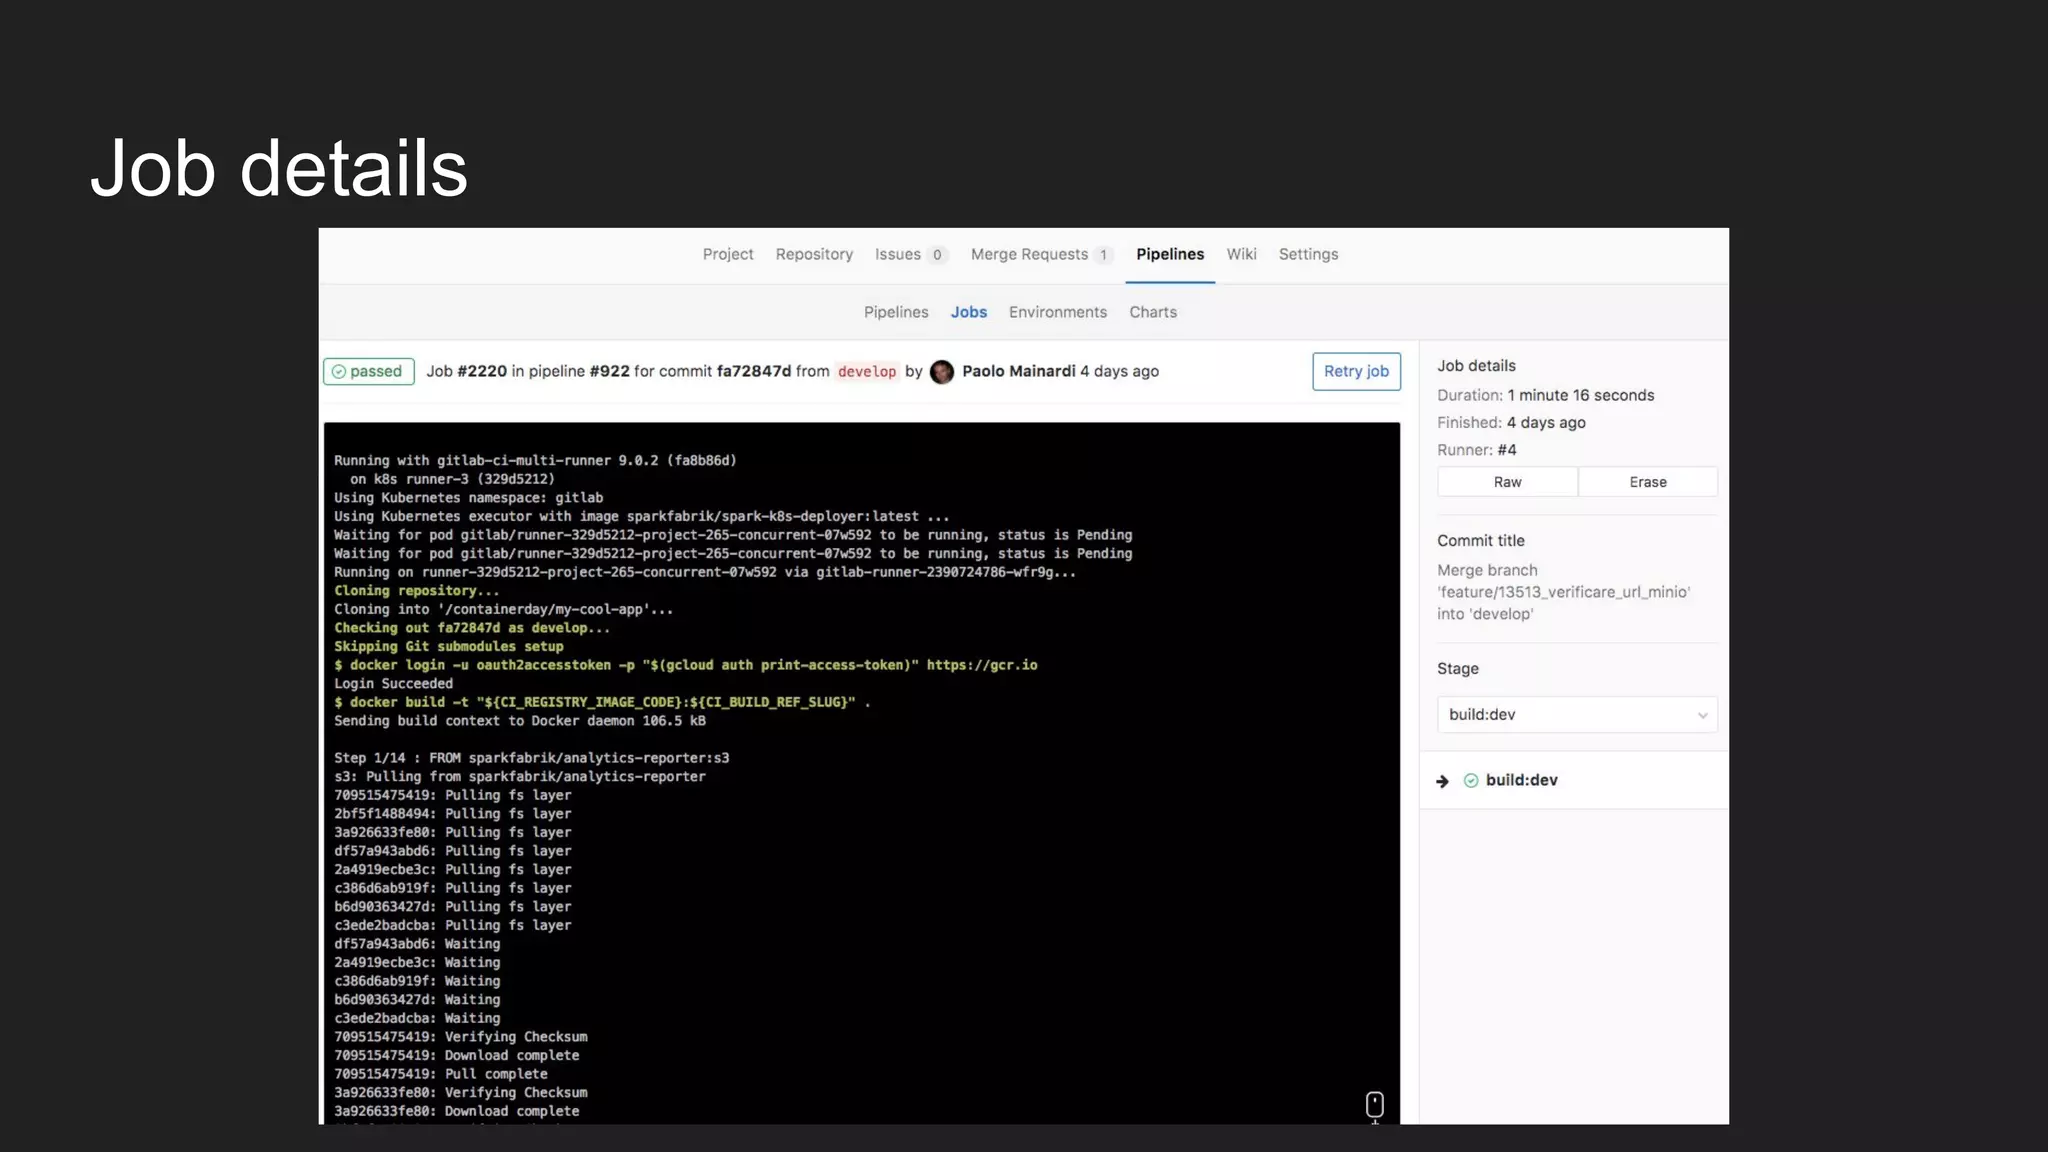Click the Retry job button
The image size is (2048, 1152).
(x=1356, y=371)
